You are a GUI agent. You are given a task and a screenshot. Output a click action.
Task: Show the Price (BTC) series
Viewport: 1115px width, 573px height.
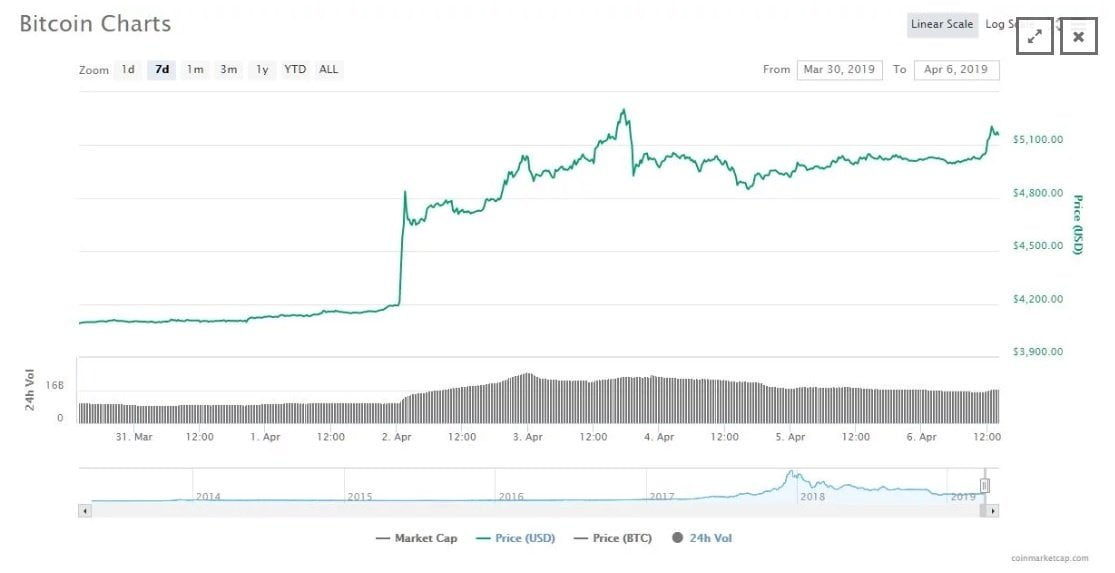point(612,538)
